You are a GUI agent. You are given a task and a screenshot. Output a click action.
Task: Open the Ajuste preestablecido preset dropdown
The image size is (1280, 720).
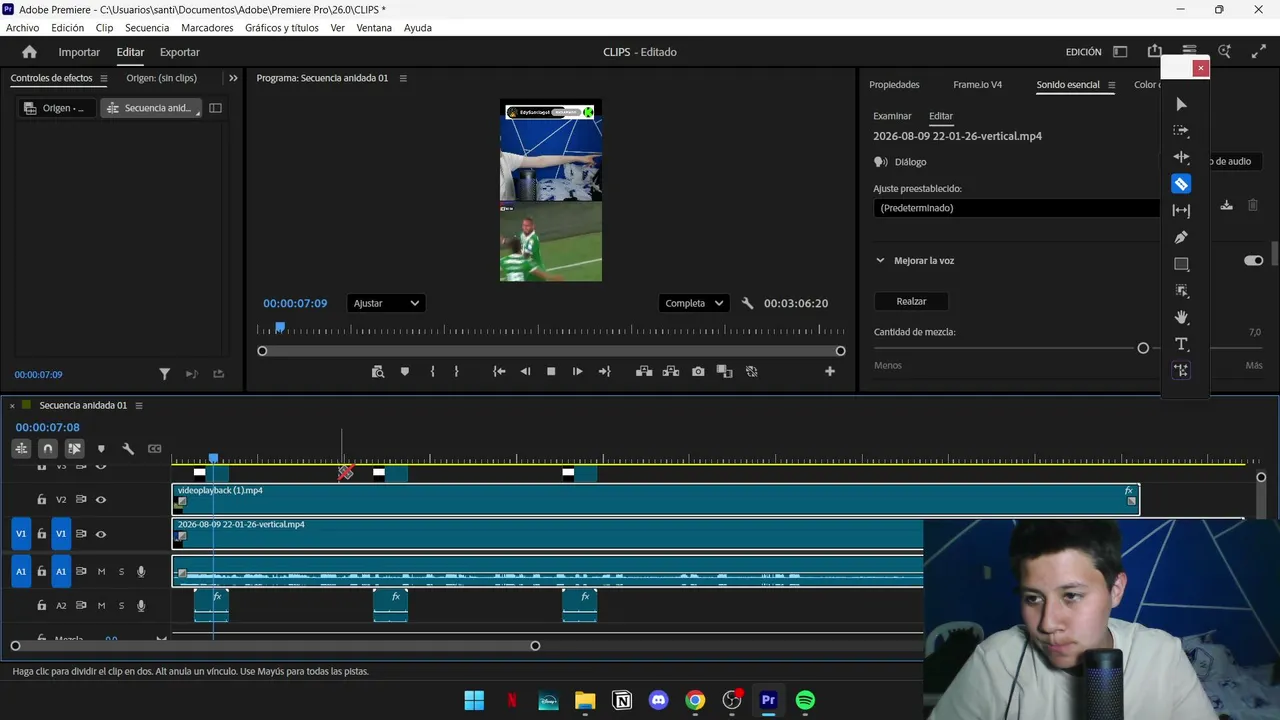pyautogui.click(x=1017, y=208)
